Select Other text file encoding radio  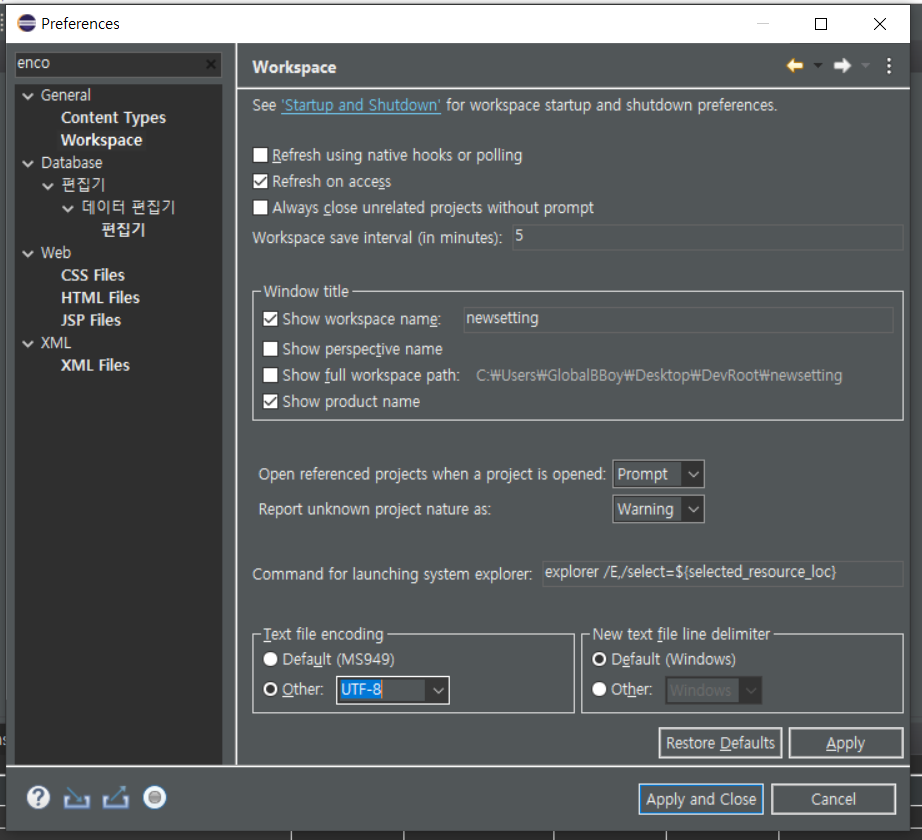pos(270,689)
